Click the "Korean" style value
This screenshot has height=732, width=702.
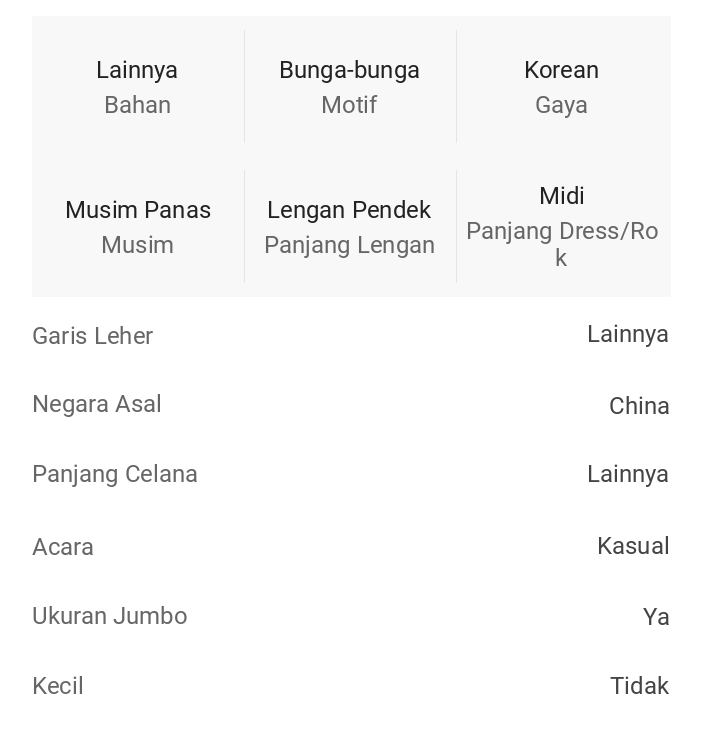coord(561,70)
